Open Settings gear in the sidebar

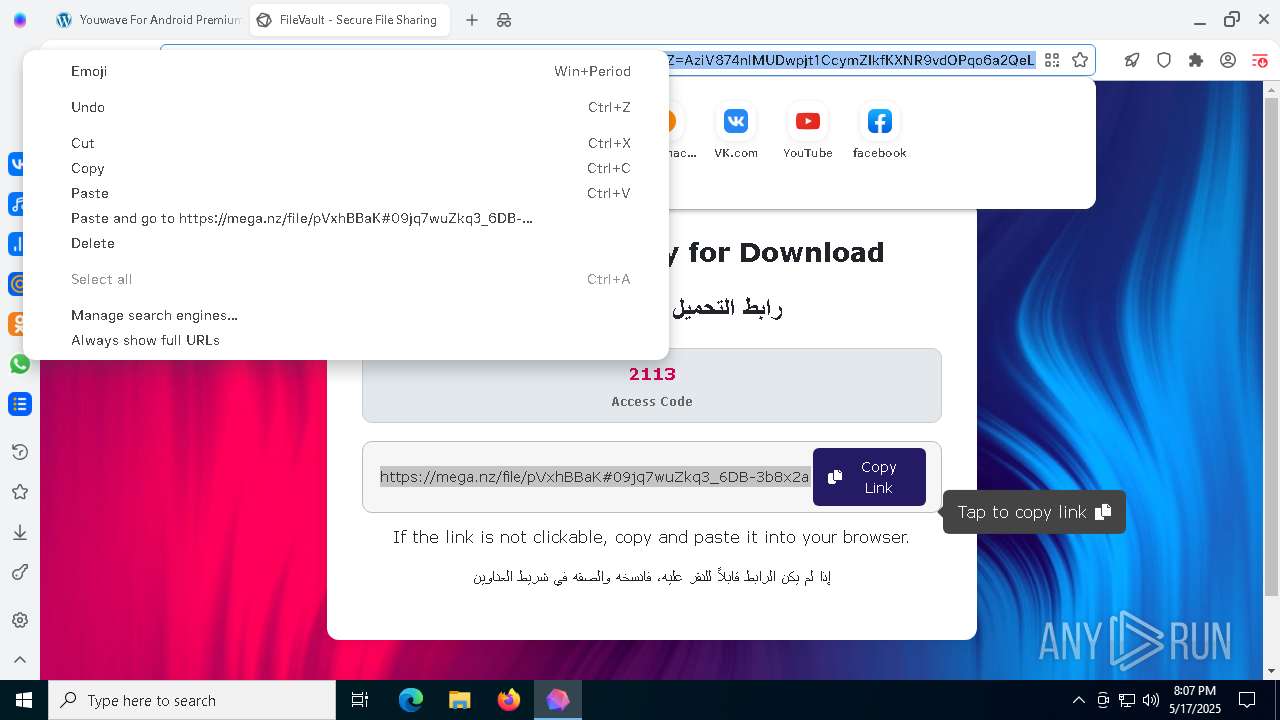20,620
